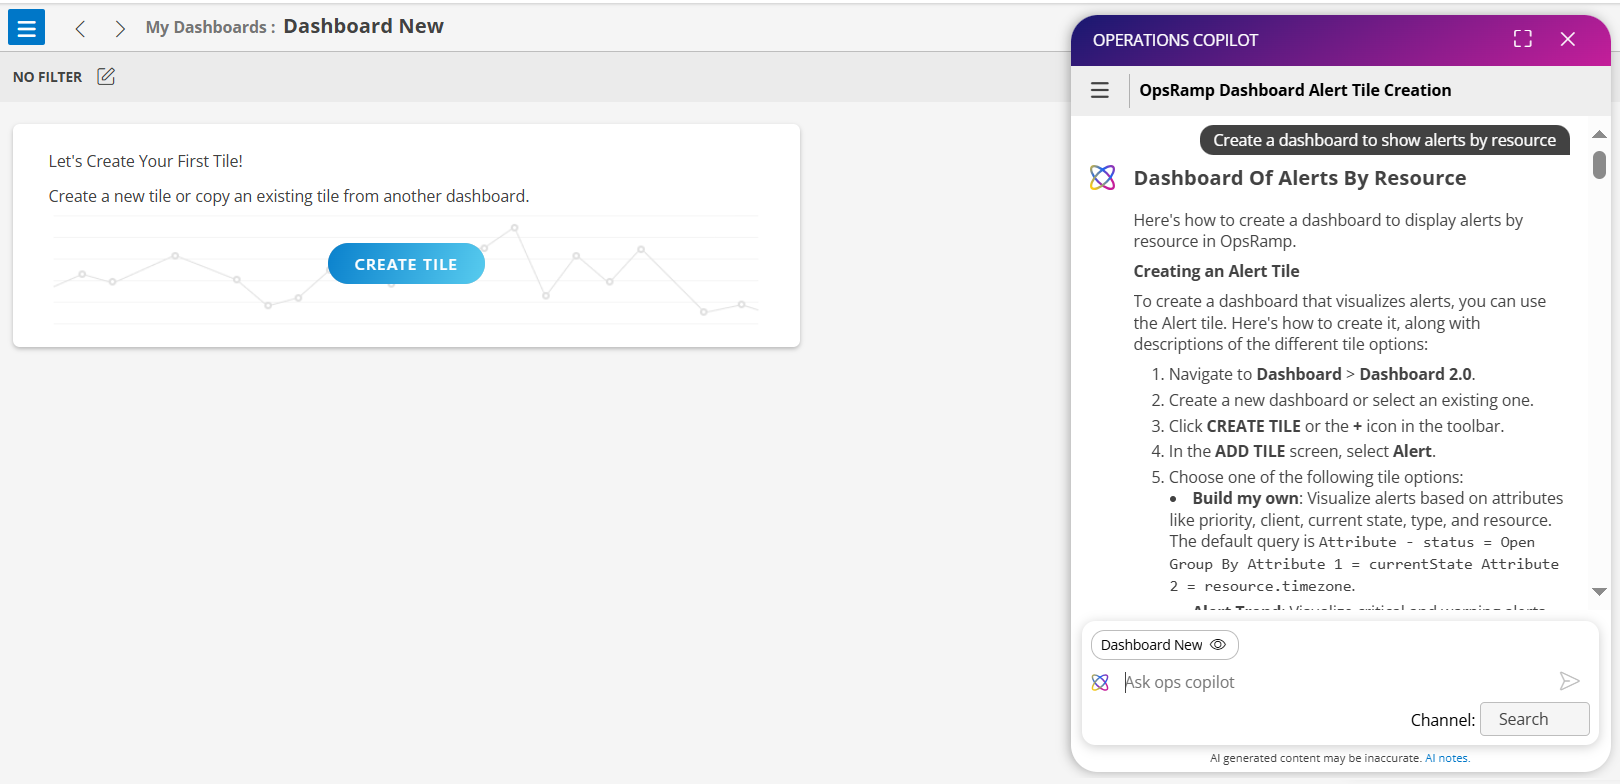Click the My Dashboards breadcrumb
This screenshot has width=1620, height=784.
click(x=206, y=27)
